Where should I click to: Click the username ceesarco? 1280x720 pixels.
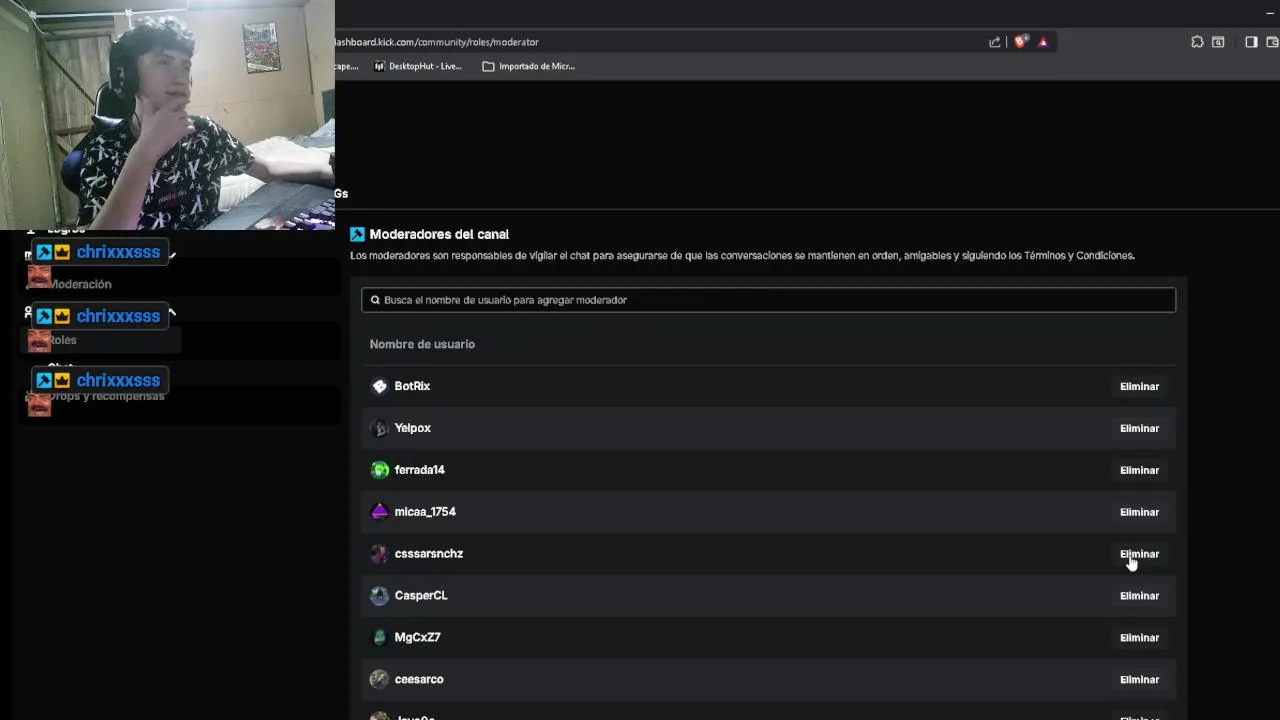tap(418, 680)
